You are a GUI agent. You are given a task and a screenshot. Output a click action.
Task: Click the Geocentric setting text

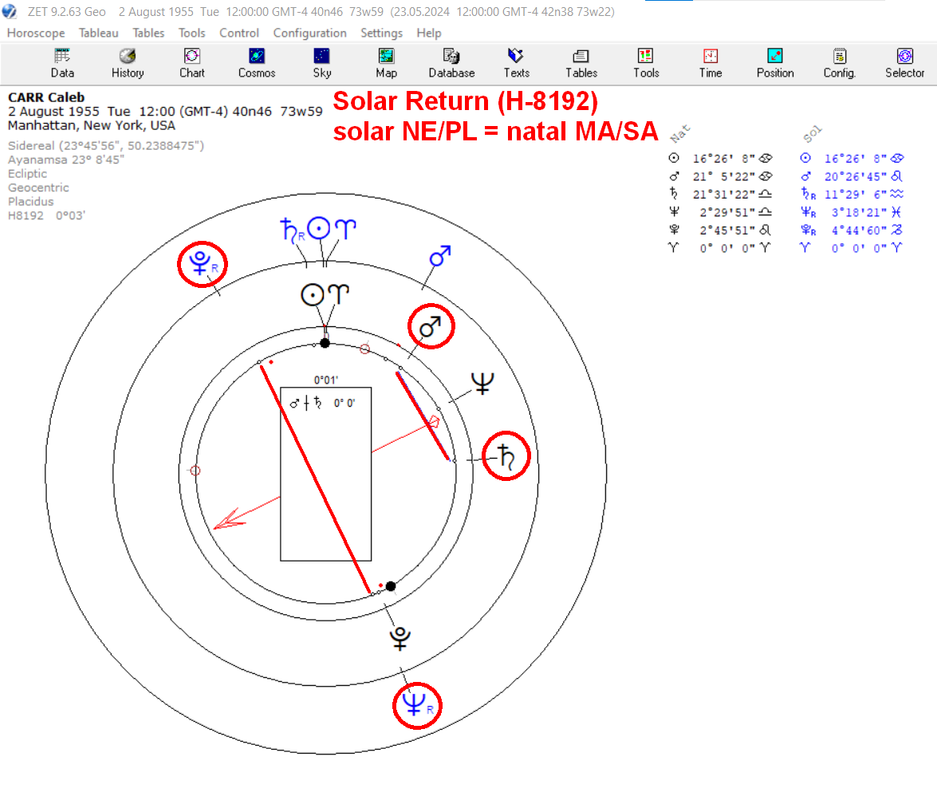pos(38,188)
